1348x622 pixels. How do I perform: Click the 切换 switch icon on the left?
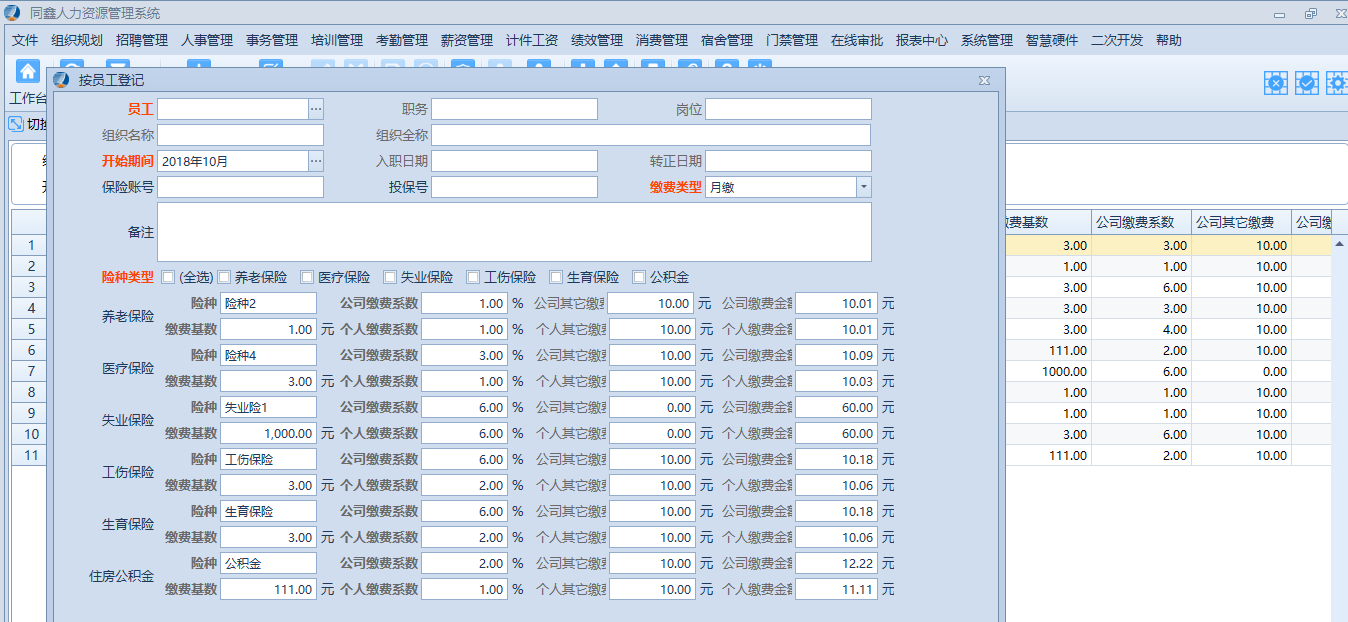[16, 125]
